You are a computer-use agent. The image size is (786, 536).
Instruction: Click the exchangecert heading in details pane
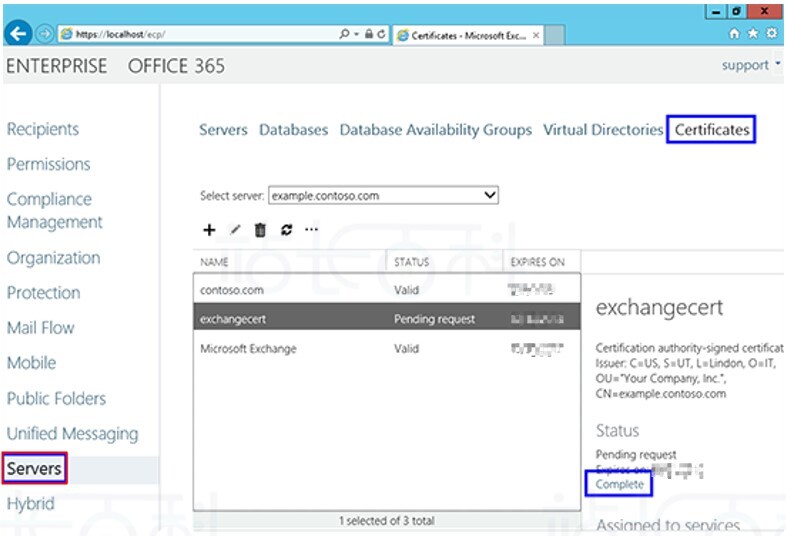[659, 307]
